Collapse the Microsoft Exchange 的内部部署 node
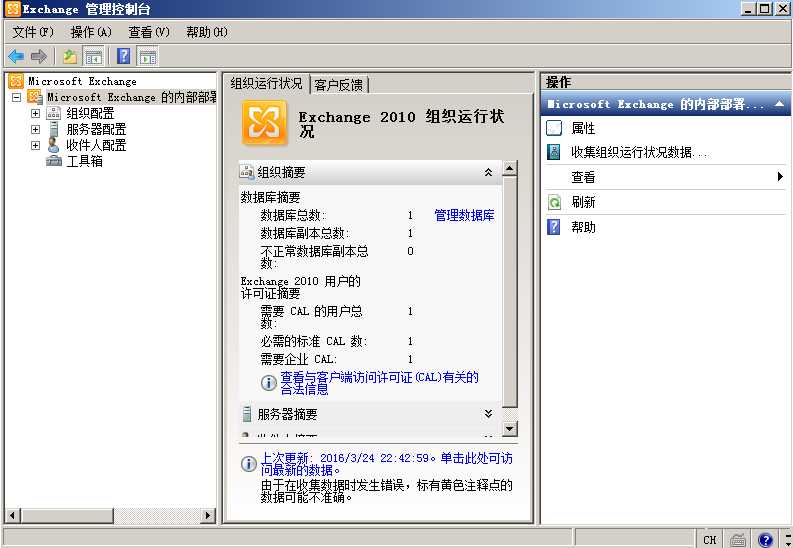Image resolution: width=793 pixels, height=548 pixels. 17,97
